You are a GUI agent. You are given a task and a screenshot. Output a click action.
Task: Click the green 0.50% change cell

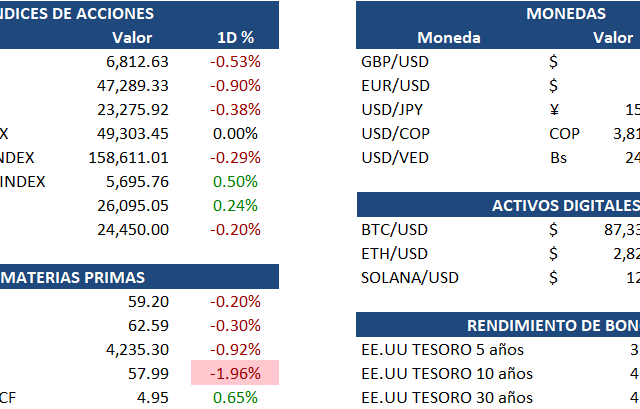point(237,181)
